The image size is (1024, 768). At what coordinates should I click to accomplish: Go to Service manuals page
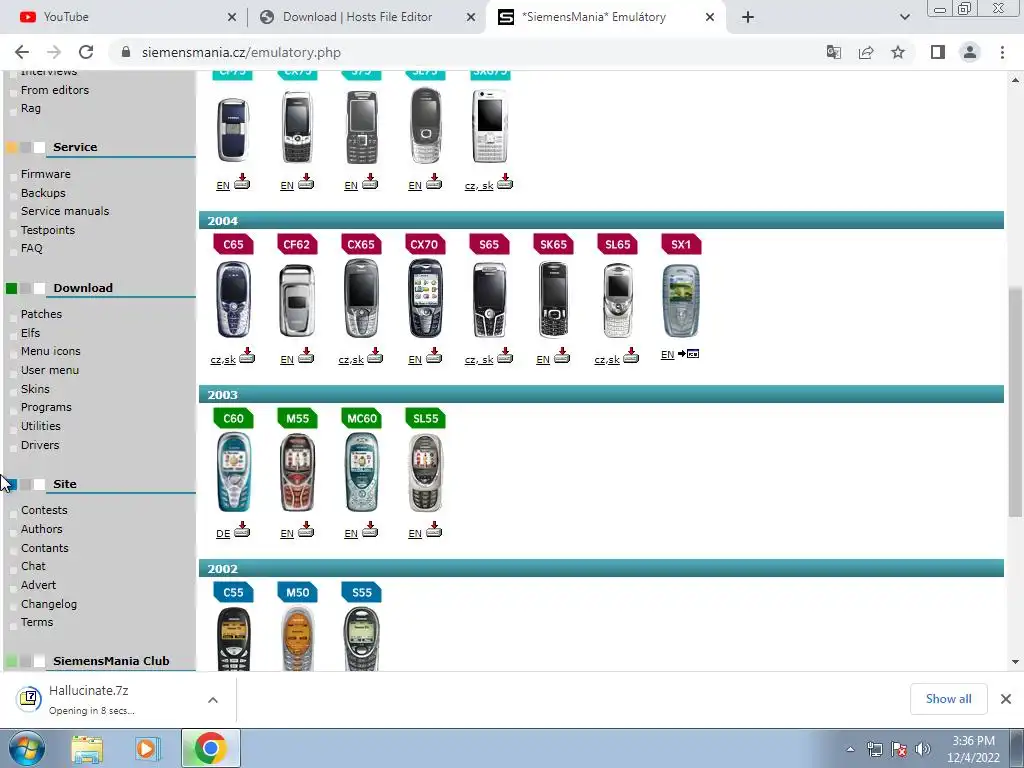click(x=65, y=211)
